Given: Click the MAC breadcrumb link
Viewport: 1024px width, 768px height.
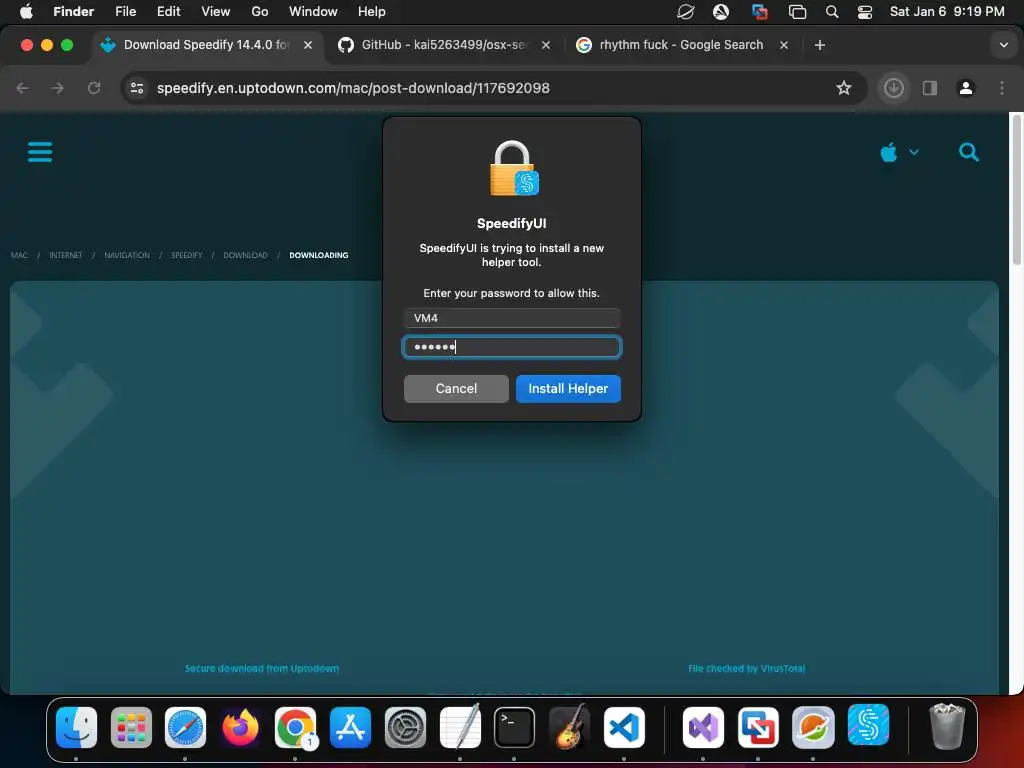Looking at the screenshot, I should (20, 255).
